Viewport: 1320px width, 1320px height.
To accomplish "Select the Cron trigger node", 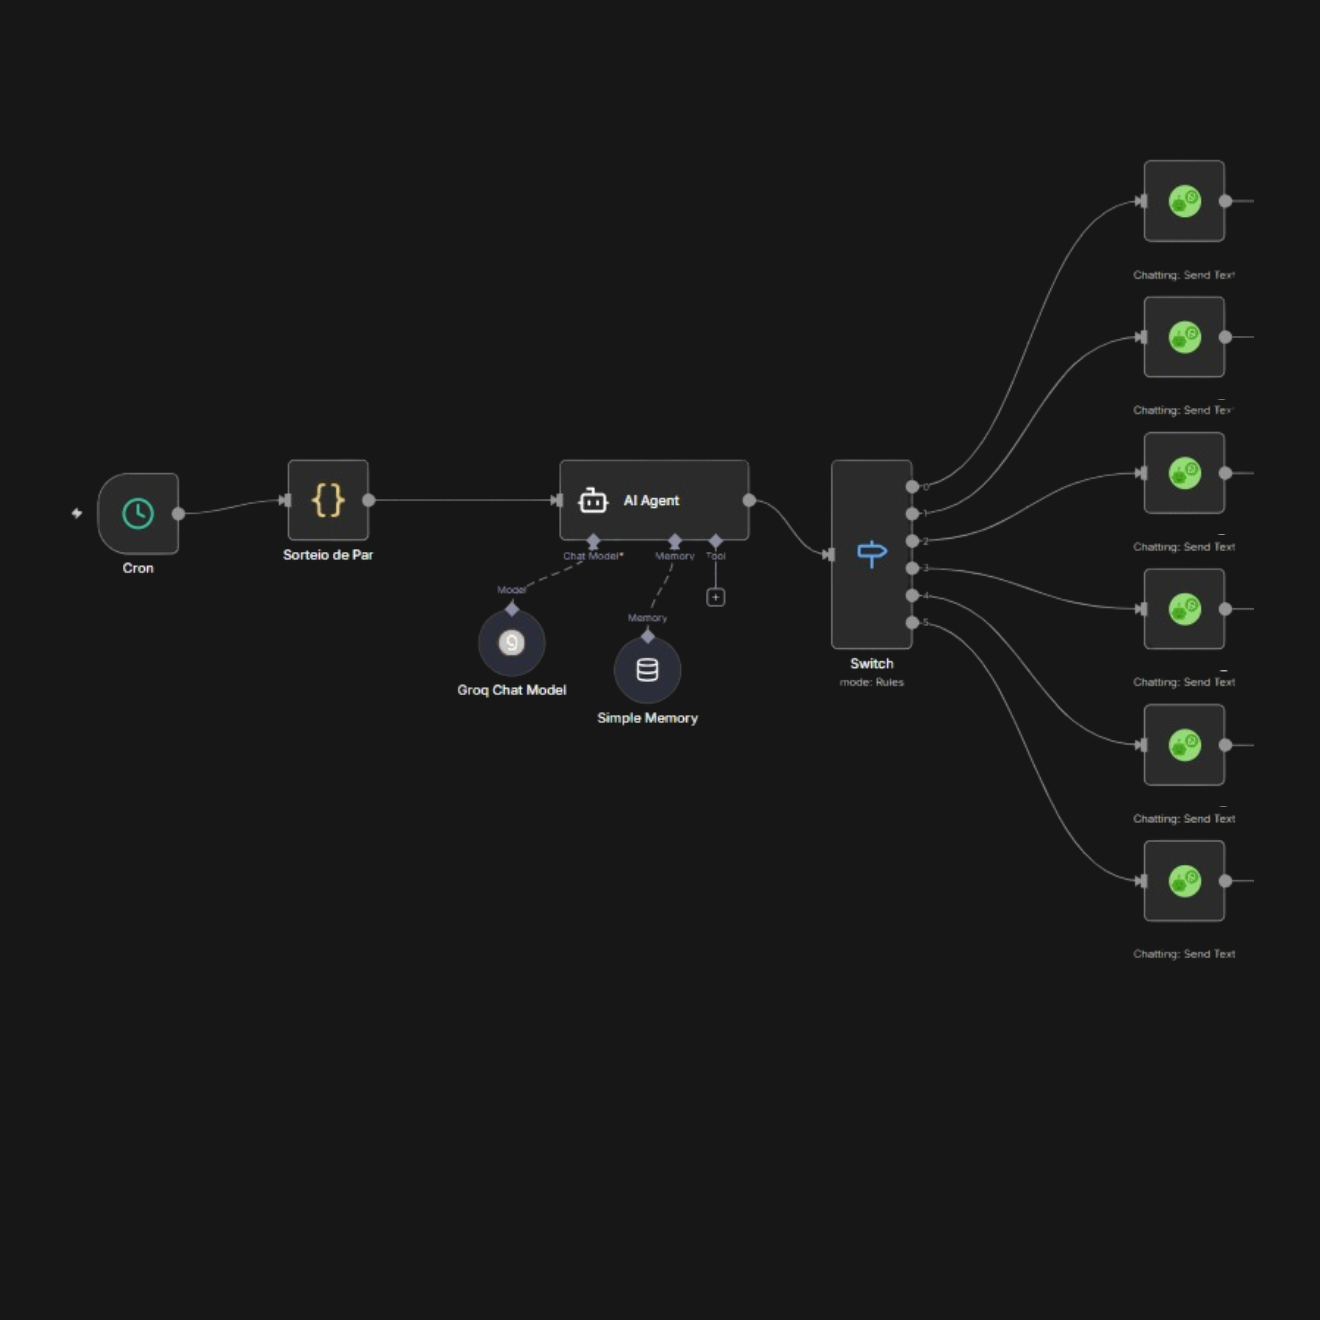I will [138, 514].
